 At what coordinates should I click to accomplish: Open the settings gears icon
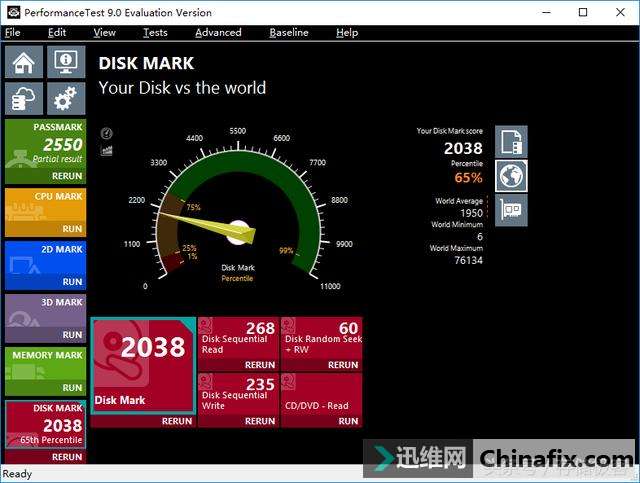point(66,99)
